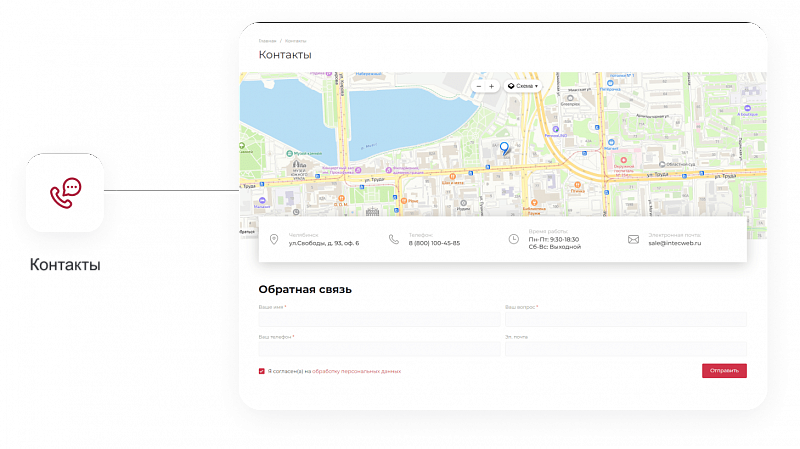This screenshot has height=449, width=800.
Task: Click the Контакты phone chat icon tile
Action: tap(65, 192)
